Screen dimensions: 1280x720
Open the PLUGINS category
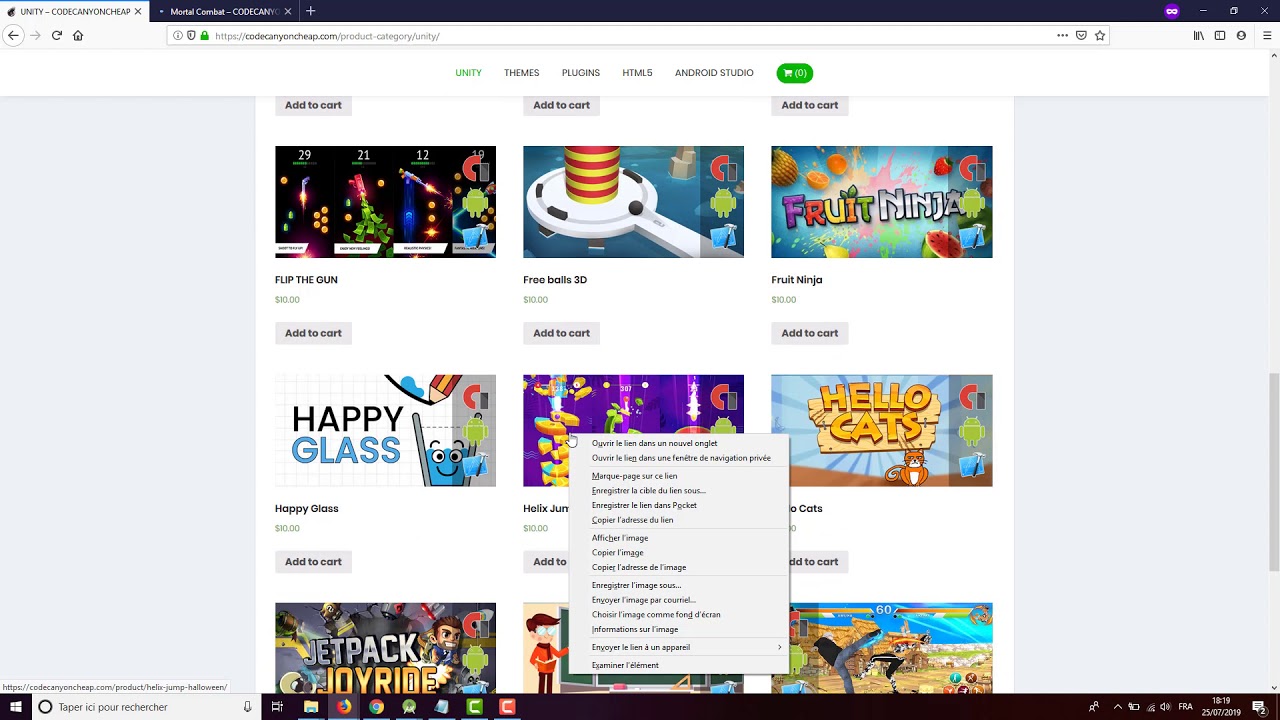(x=580, y=73)
